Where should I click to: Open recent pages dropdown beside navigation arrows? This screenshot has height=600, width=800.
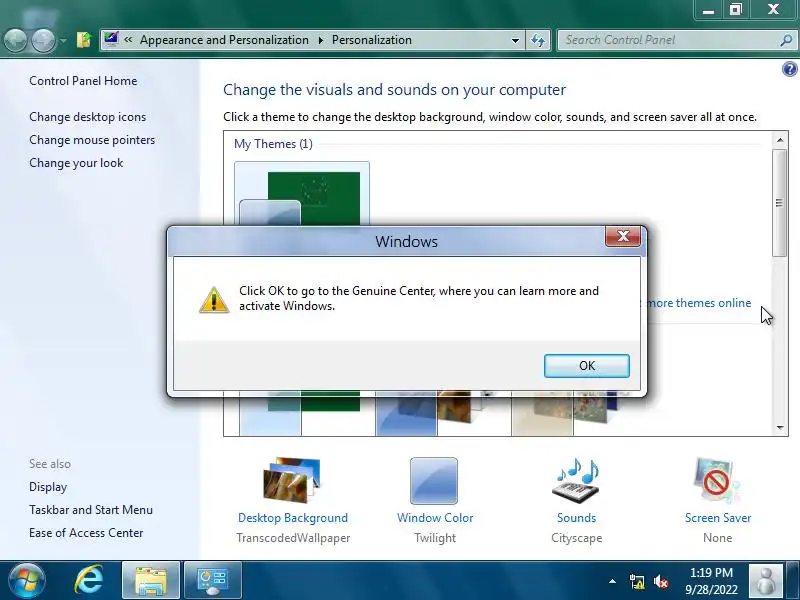pos(63,40)
